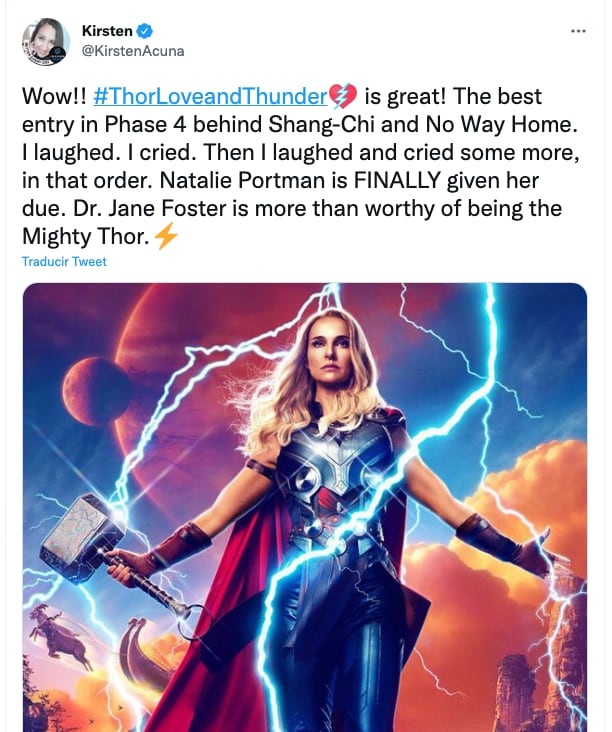
Task: Click the words No Way Home
Action: tap(499, 124)
